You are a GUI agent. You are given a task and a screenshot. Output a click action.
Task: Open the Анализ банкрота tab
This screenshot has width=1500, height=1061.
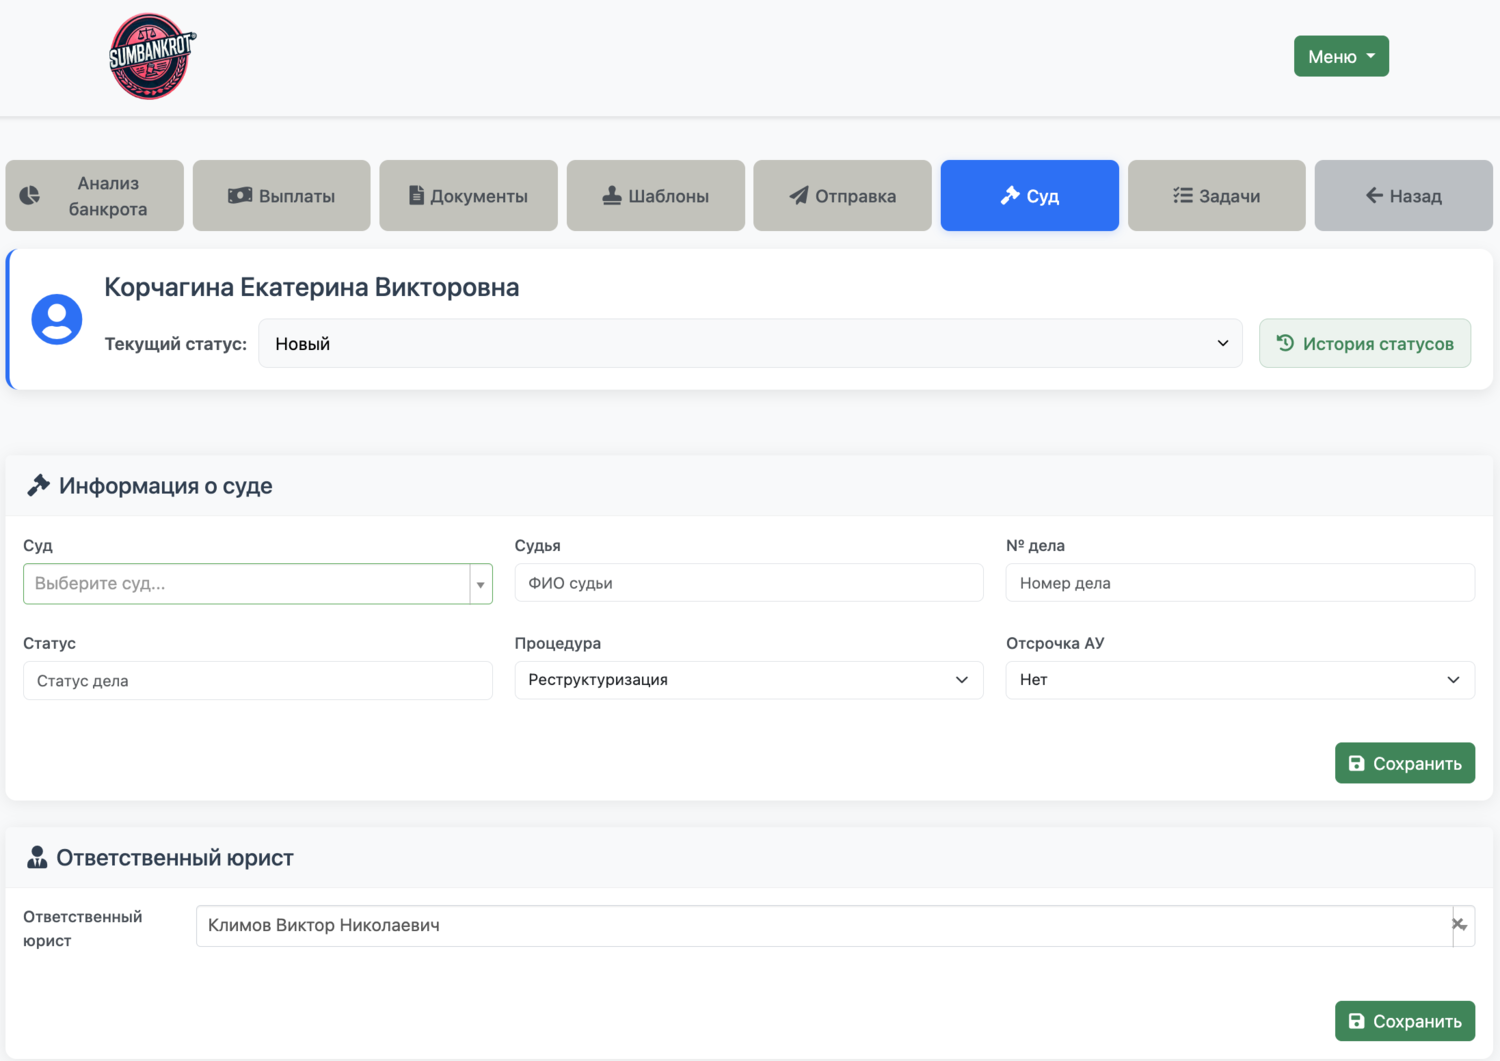coord(95,196)
